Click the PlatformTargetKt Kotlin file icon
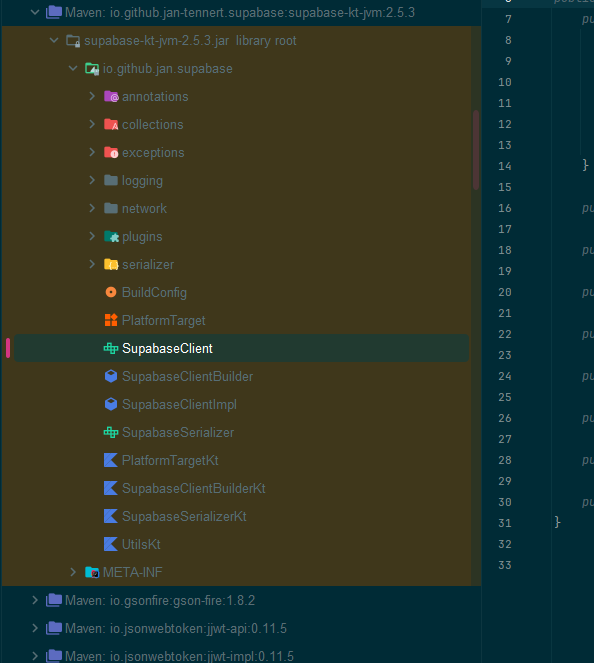This screenshot has width=594, height=663. [111, 460]
